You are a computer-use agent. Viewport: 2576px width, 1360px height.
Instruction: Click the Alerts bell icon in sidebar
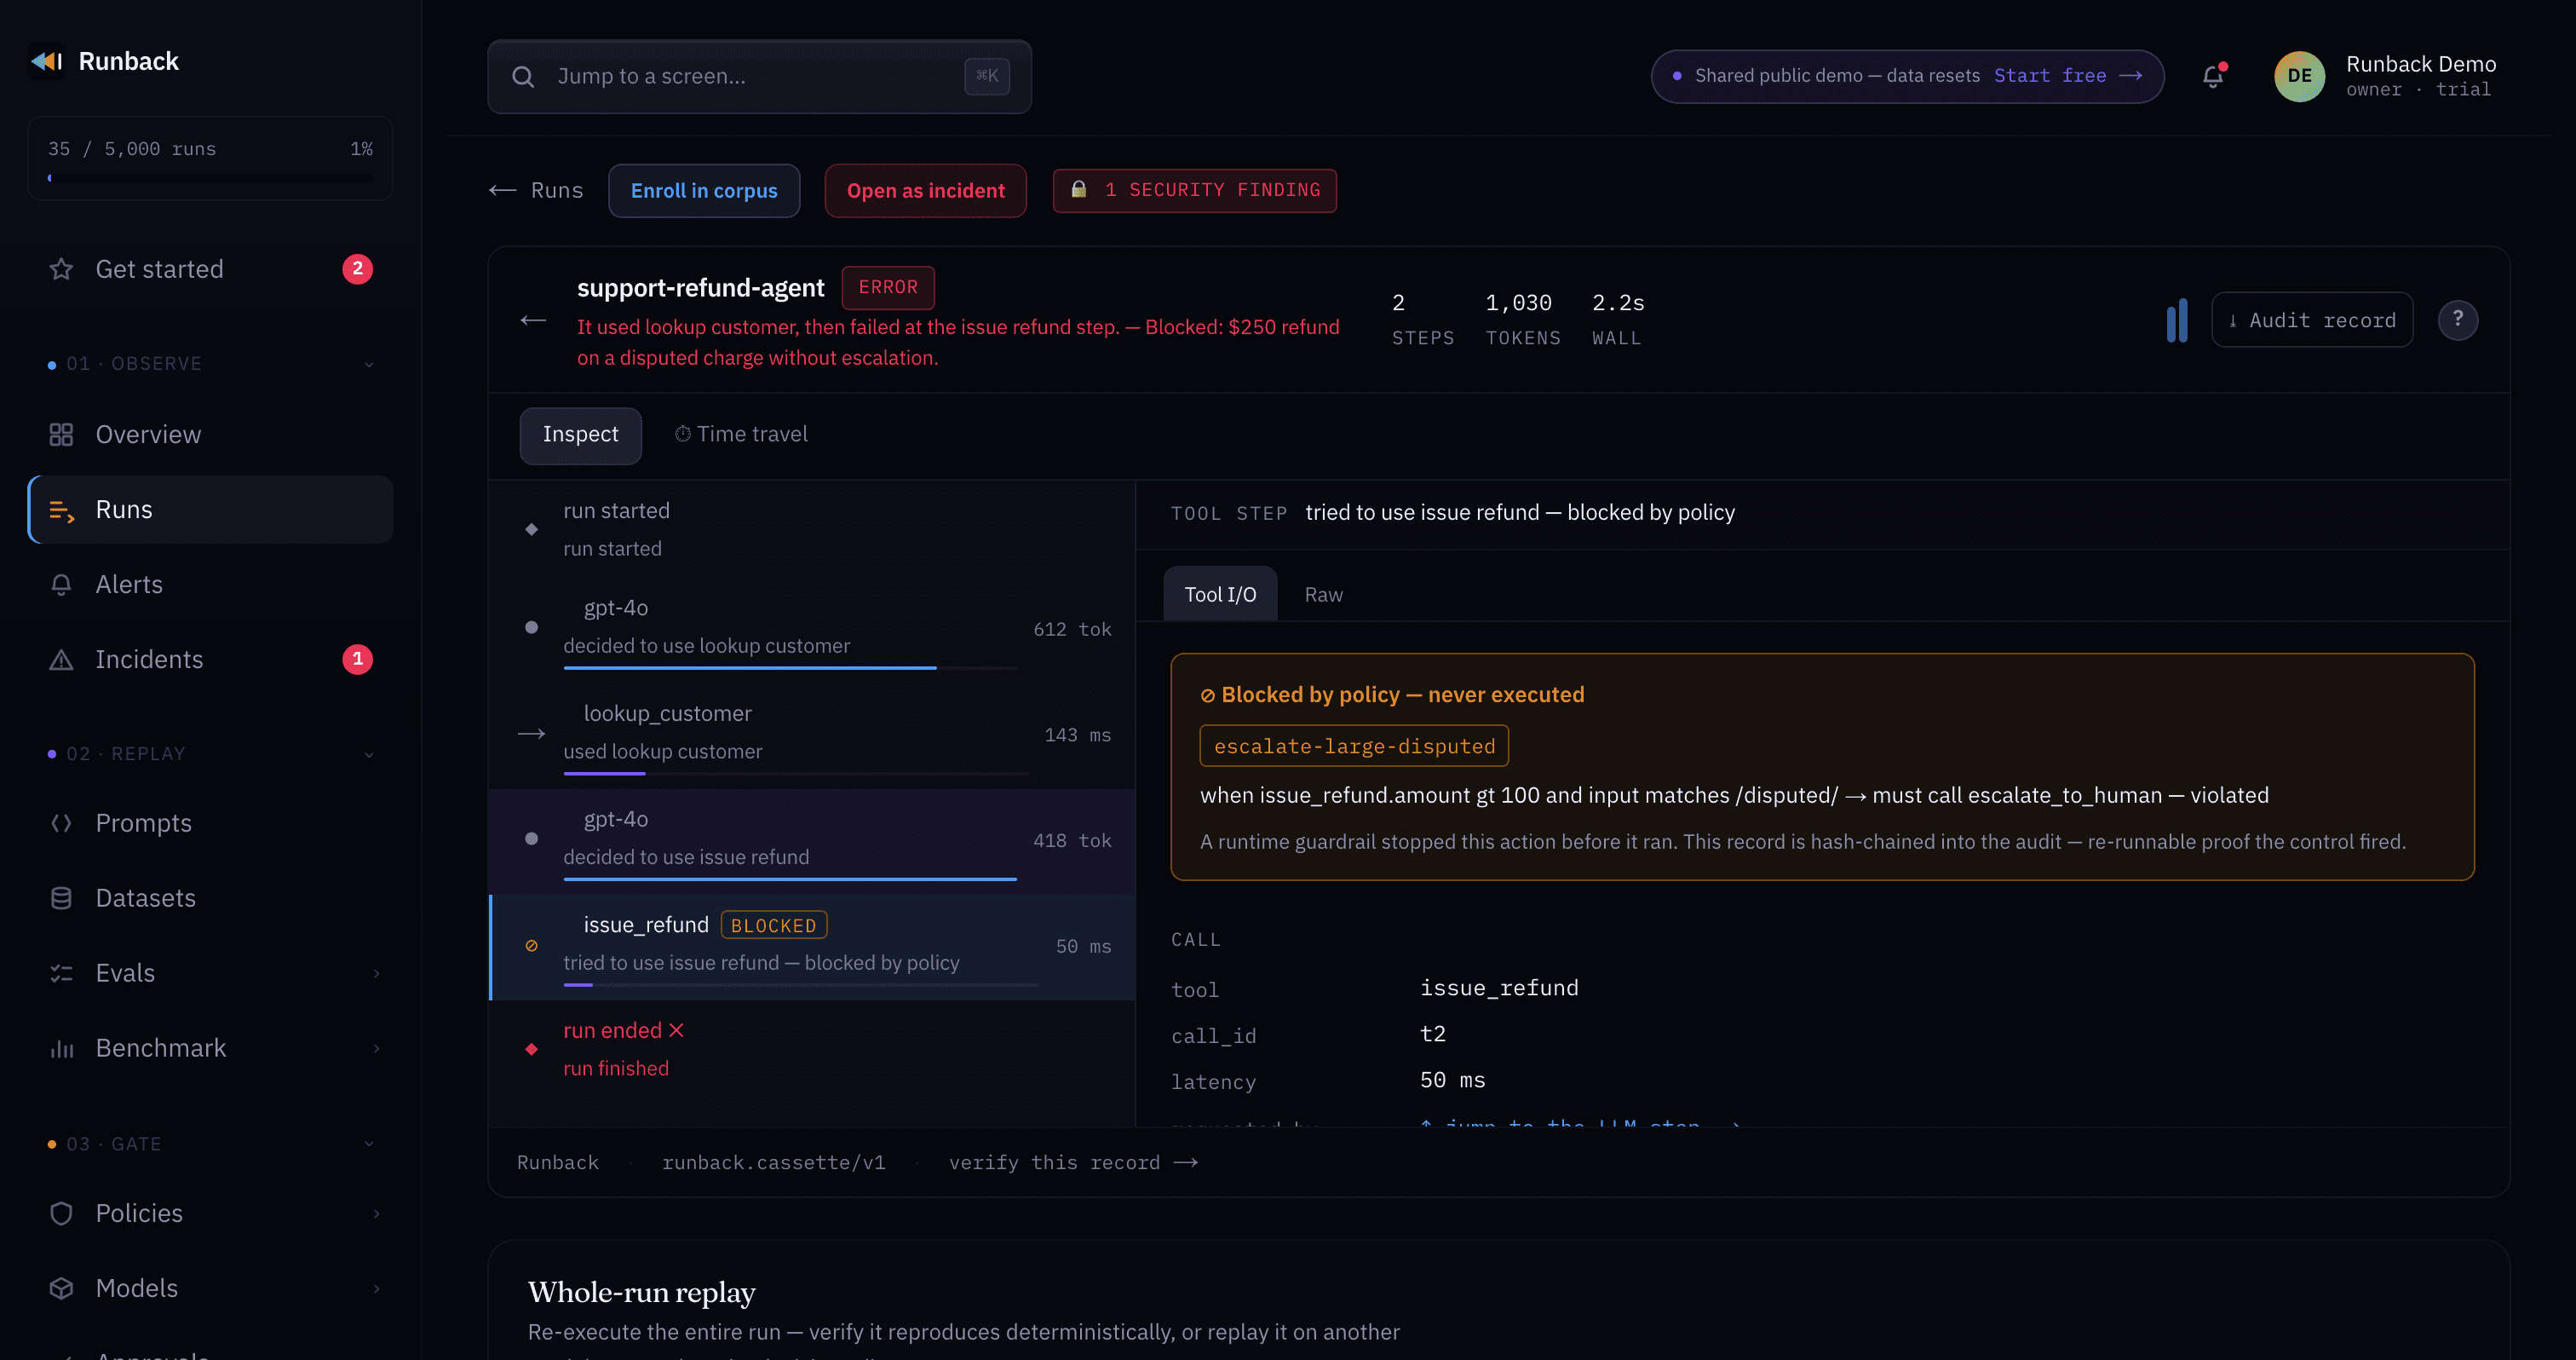(61, 584)
